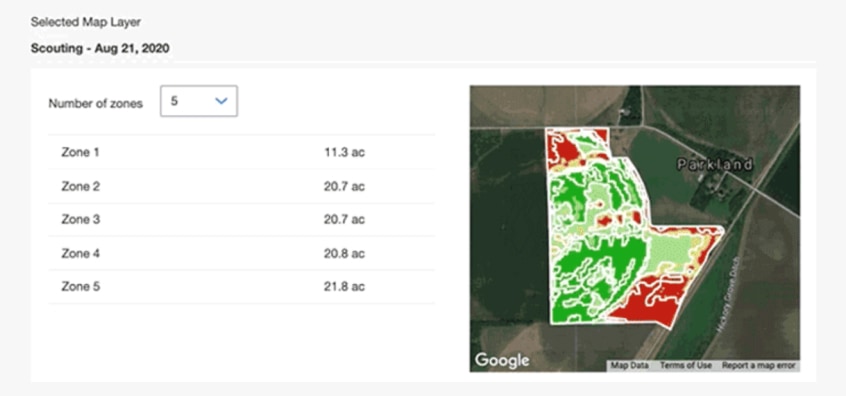Viewport: 846px width, 396px height.
Task: Click Report a map error link
Action: tap(759, 366)
